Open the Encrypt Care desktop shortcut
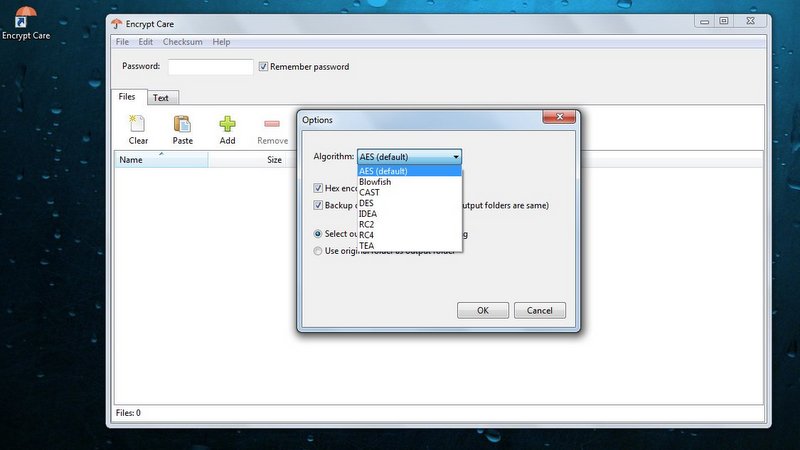 tap(26, 22)
